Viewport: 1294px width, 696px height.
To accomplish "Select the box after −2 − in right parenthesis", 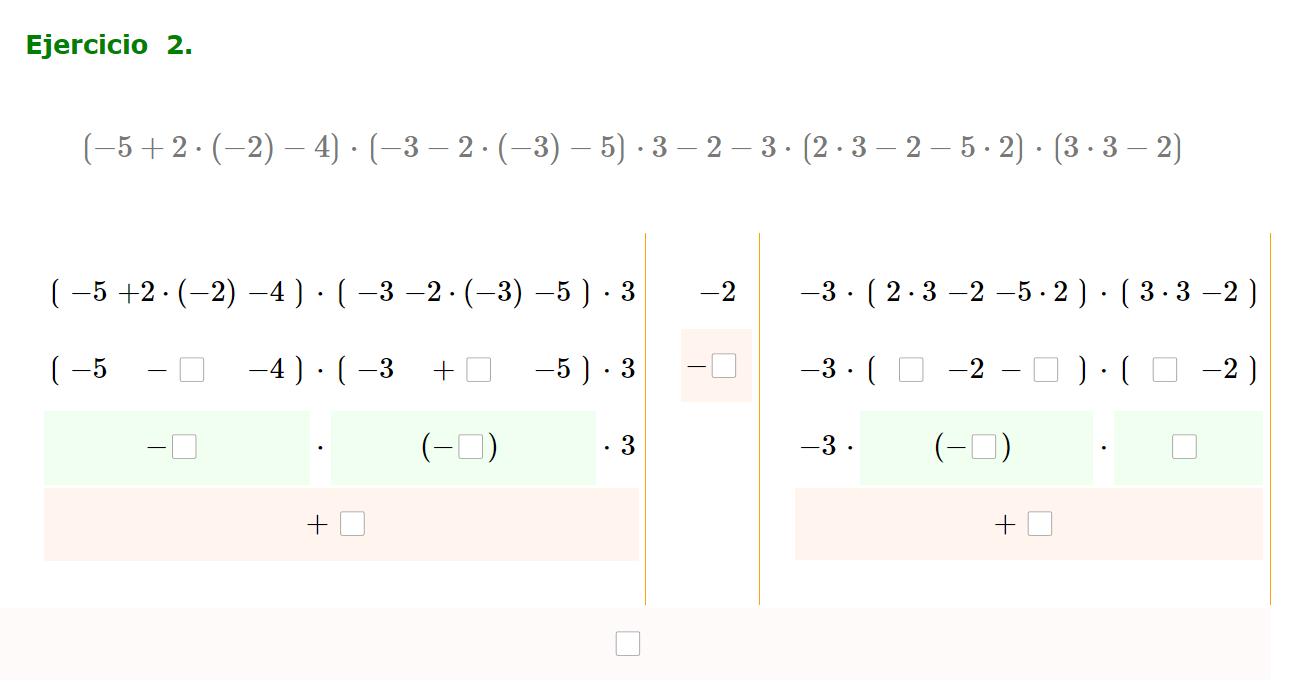I will coord(1046,370).
